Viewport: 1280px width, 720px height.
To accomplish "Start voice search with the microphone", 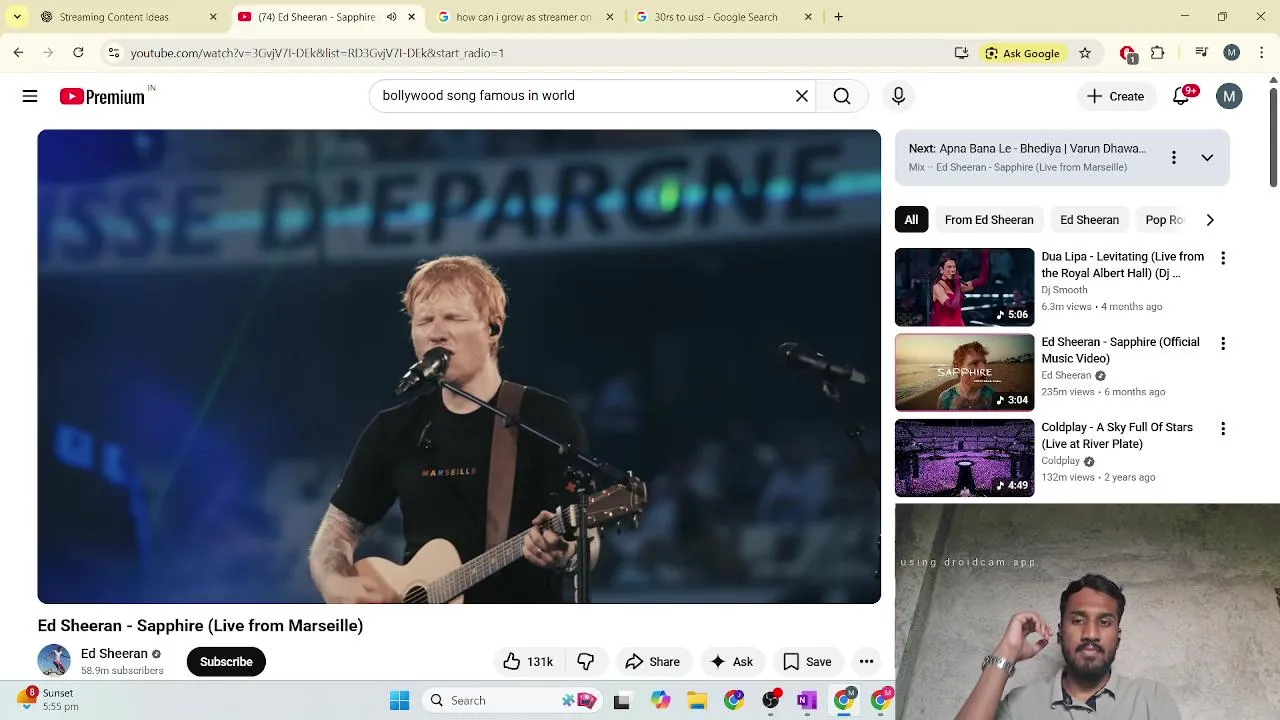I will pos(898,96).
